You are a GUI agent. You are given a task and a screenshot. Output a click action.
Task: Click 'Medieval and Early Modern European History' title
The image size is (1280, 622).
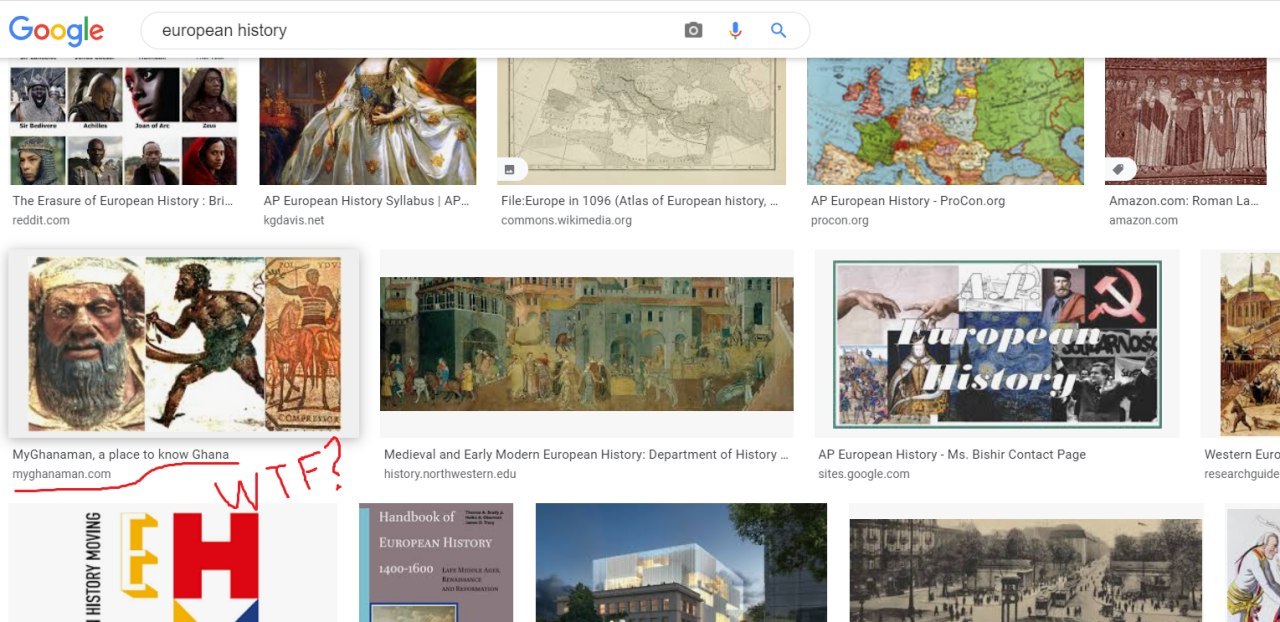click(x=586, y=455)
